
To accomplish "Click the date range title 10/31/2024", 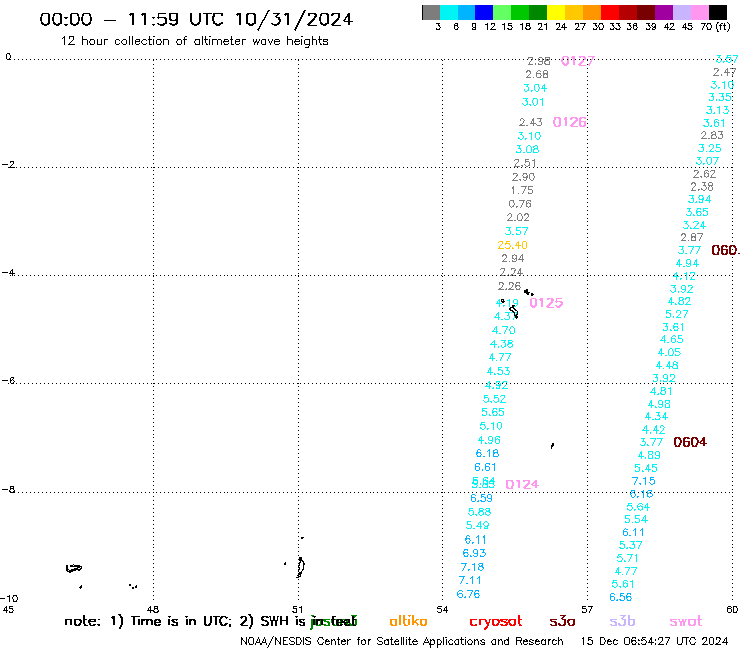I will tap(196, 19).
